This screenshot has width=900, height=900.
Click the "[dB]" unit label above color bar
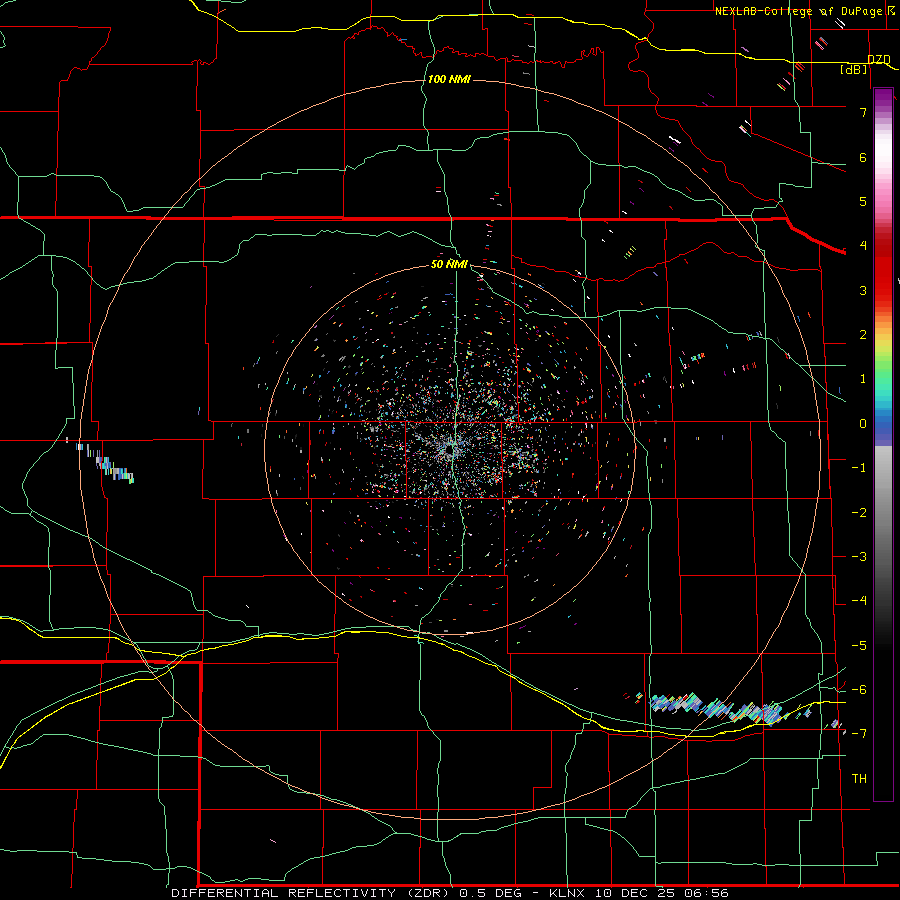click(x=854, y=69)
